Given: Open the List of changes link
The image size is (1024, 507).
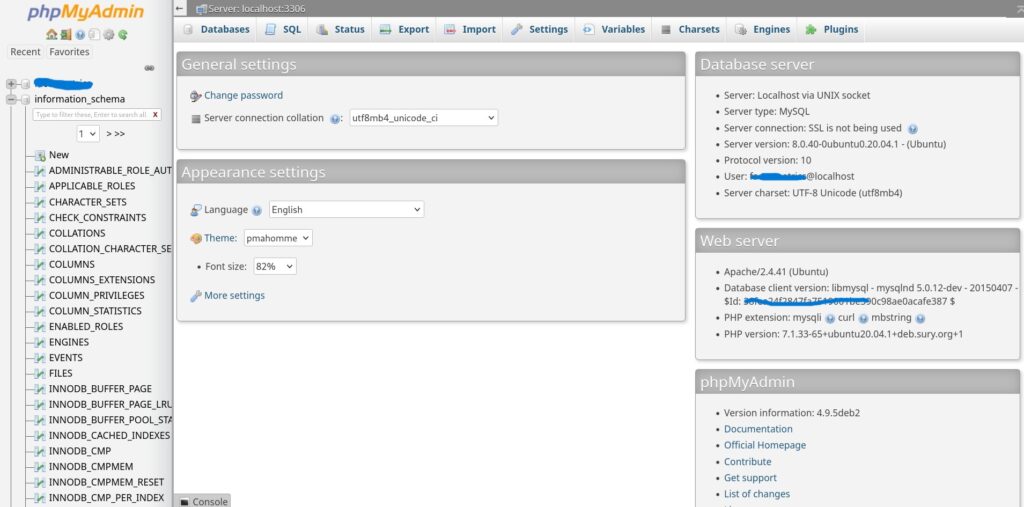Looking at the screenshot, I should pyautogui.click(x=757, y=495).
